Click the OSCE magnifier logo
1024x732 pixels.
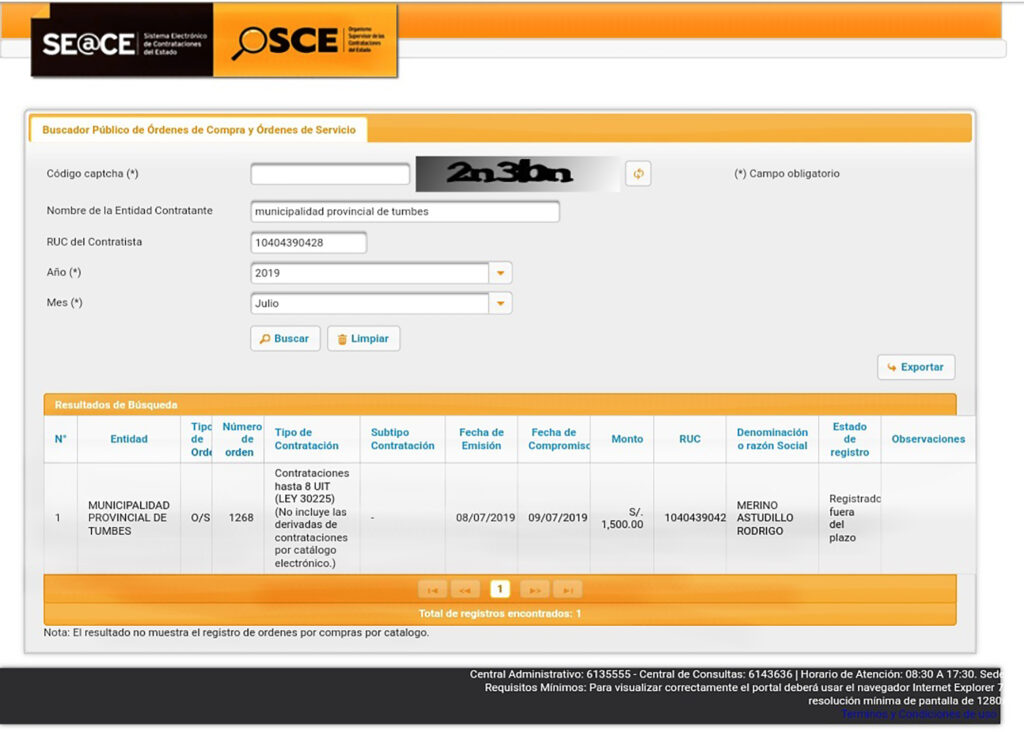(x=305, y=42)
